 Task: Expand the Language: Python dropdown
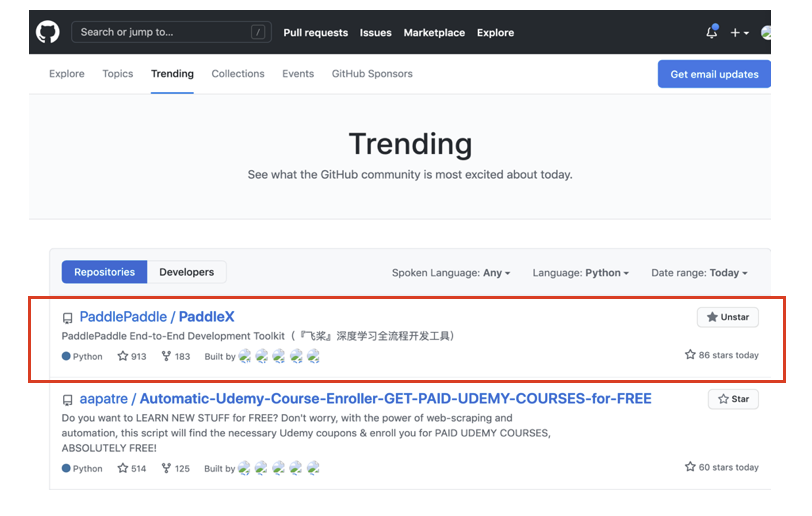[x=581, y=273]
